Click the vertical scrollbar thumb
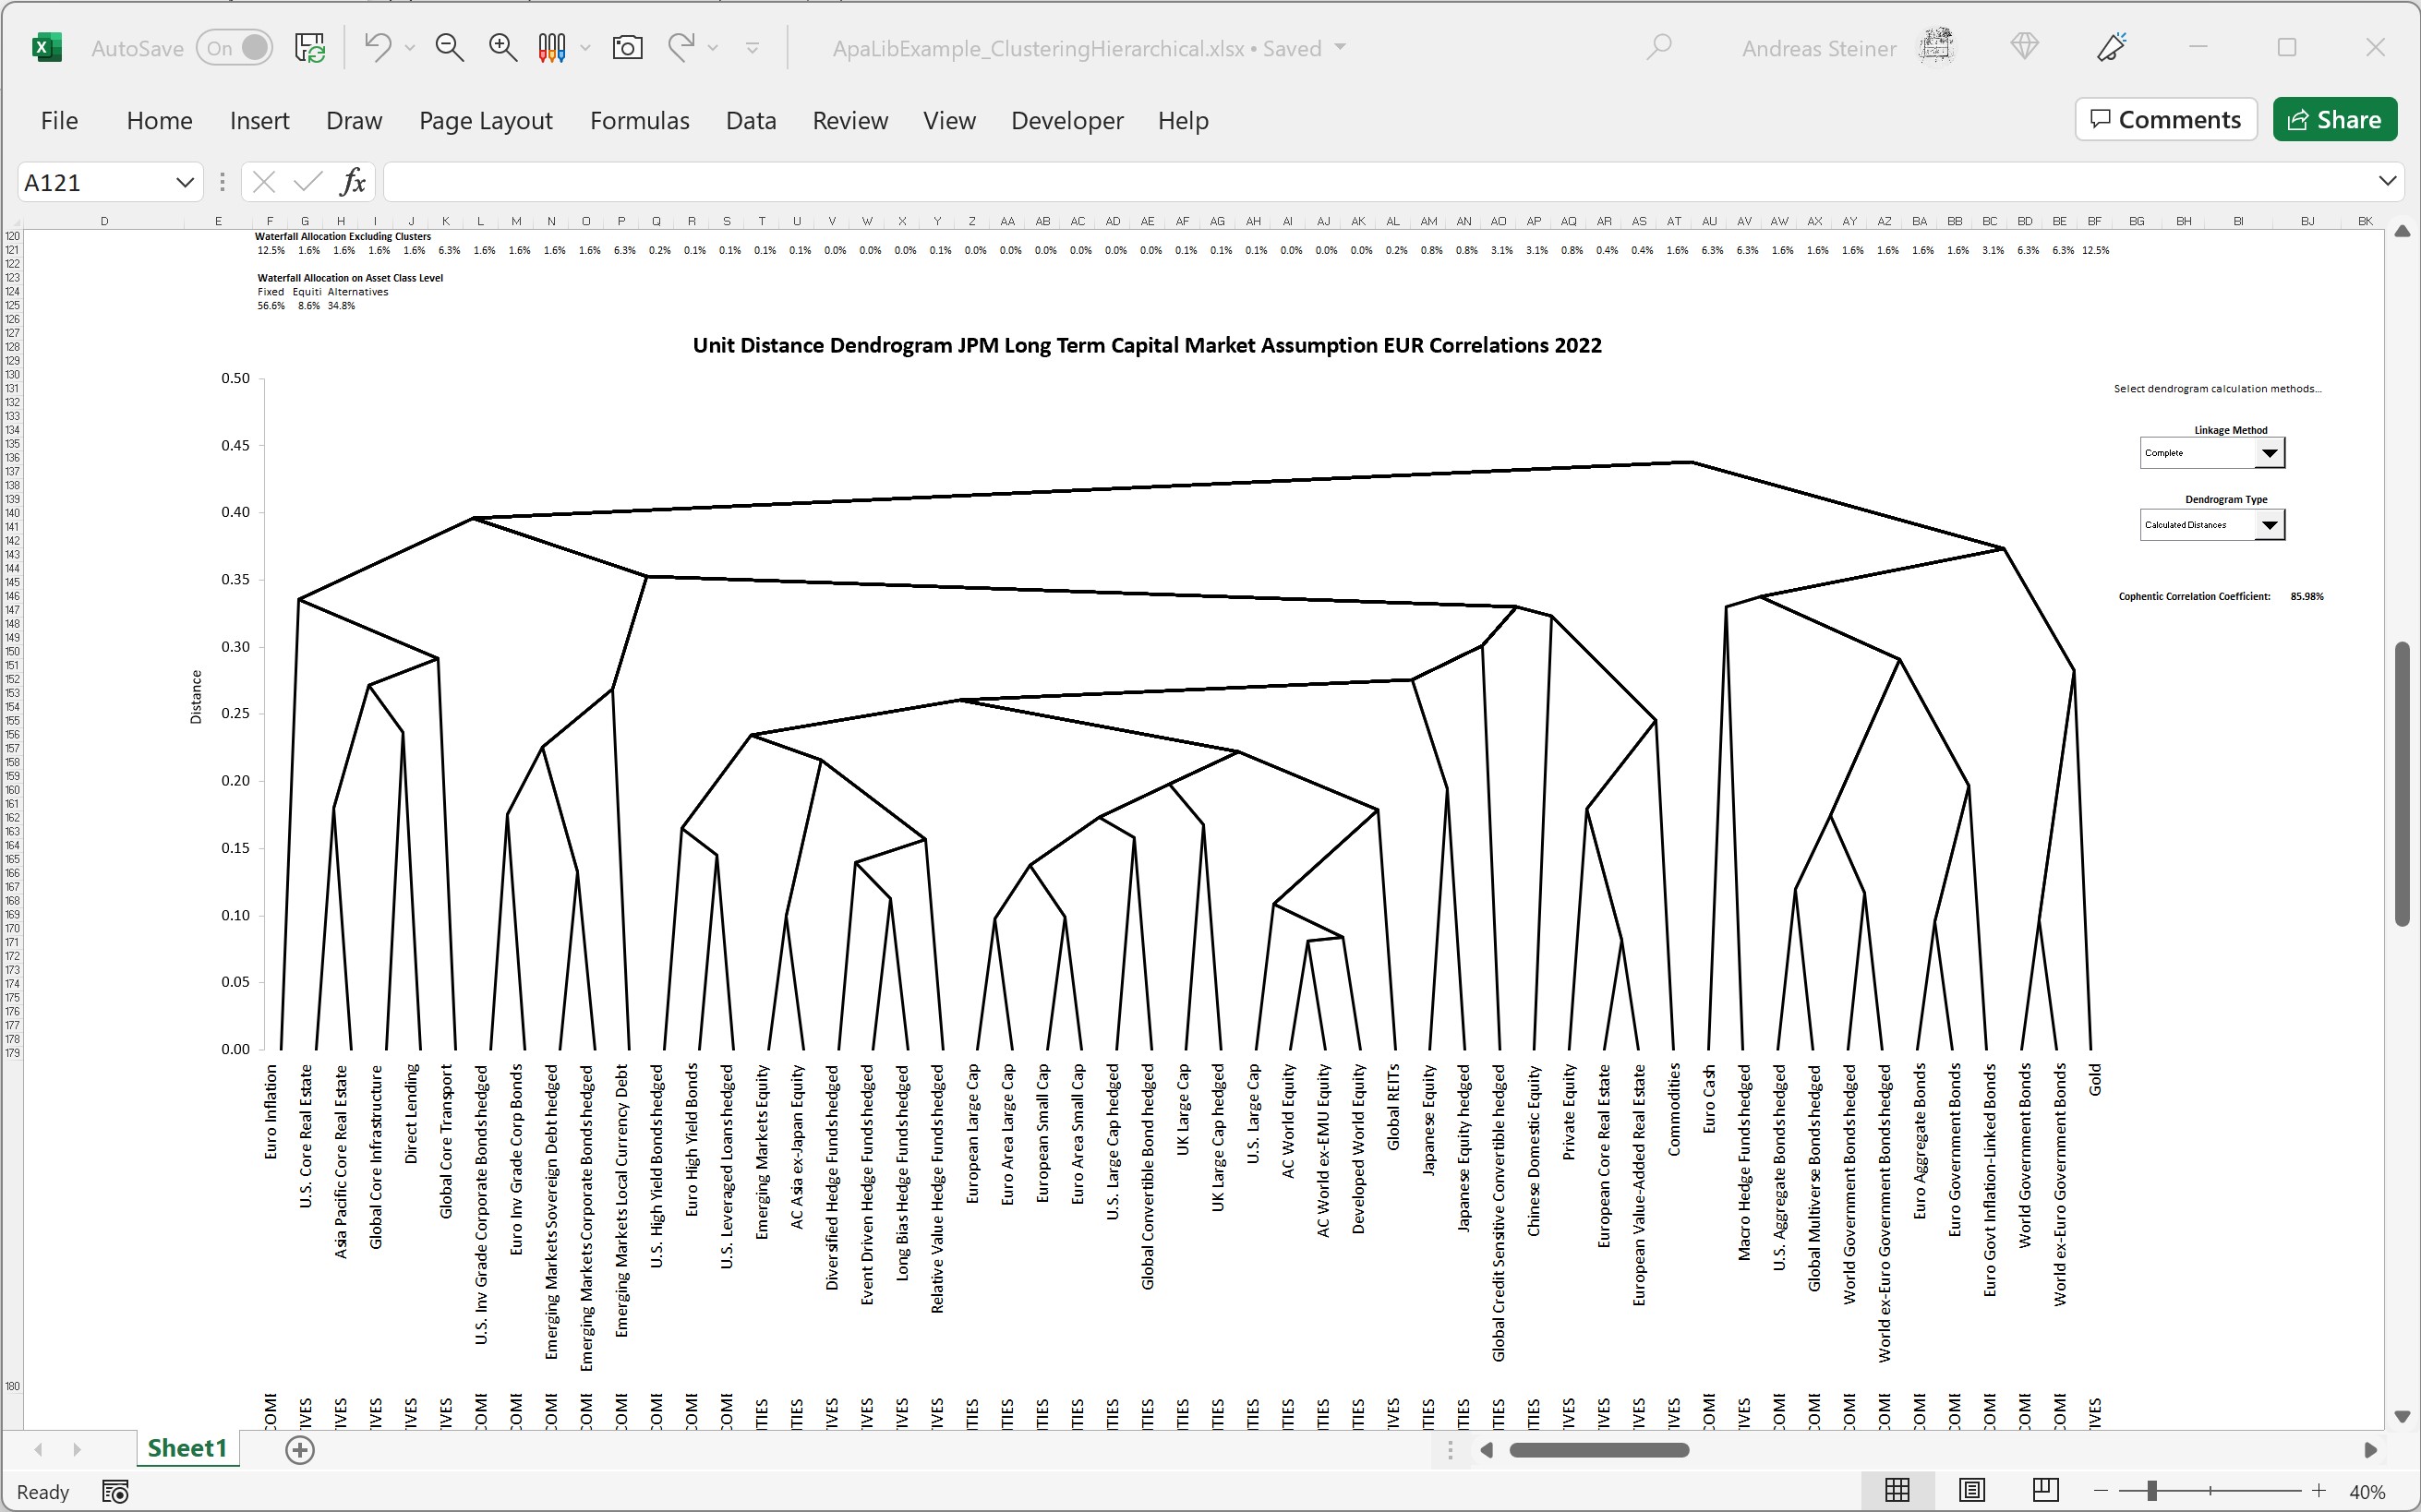This screenshot has width=2421, height=1512. click(x=2402, y=783)
